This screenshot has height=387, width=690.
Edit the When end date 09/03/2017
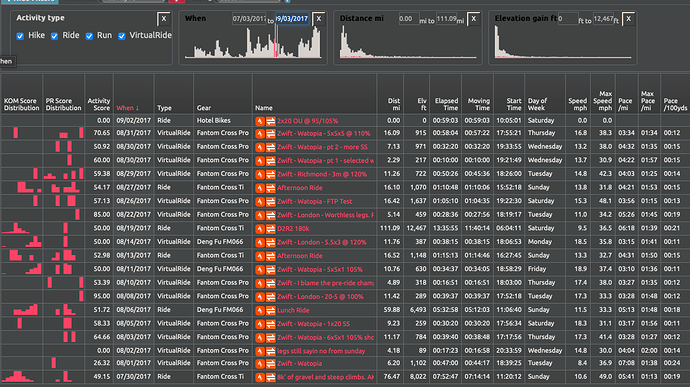pos(292,19)
